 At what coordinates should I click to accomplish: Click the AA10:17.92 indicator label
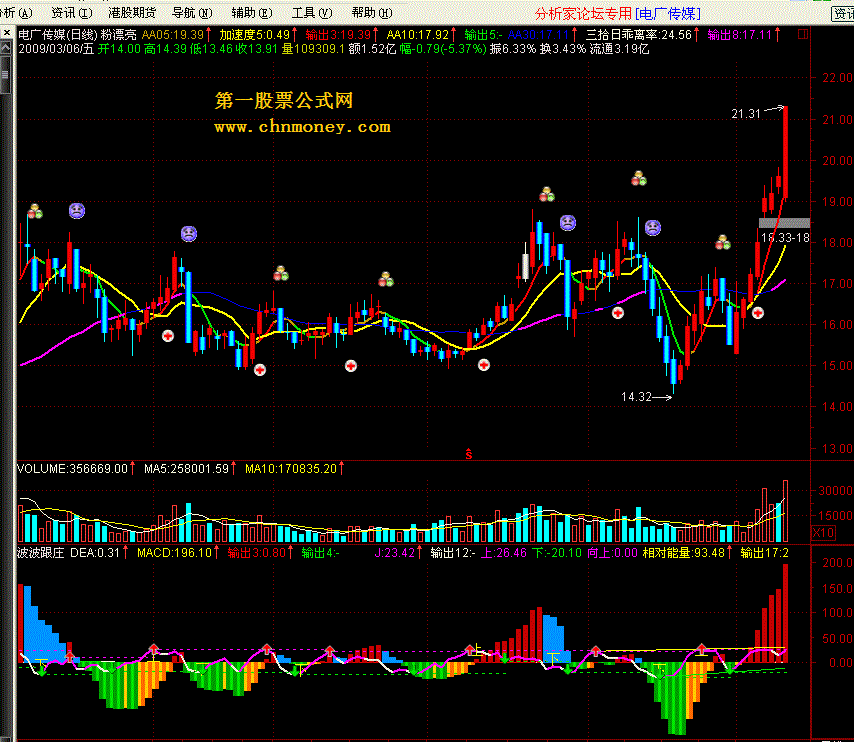418,35
